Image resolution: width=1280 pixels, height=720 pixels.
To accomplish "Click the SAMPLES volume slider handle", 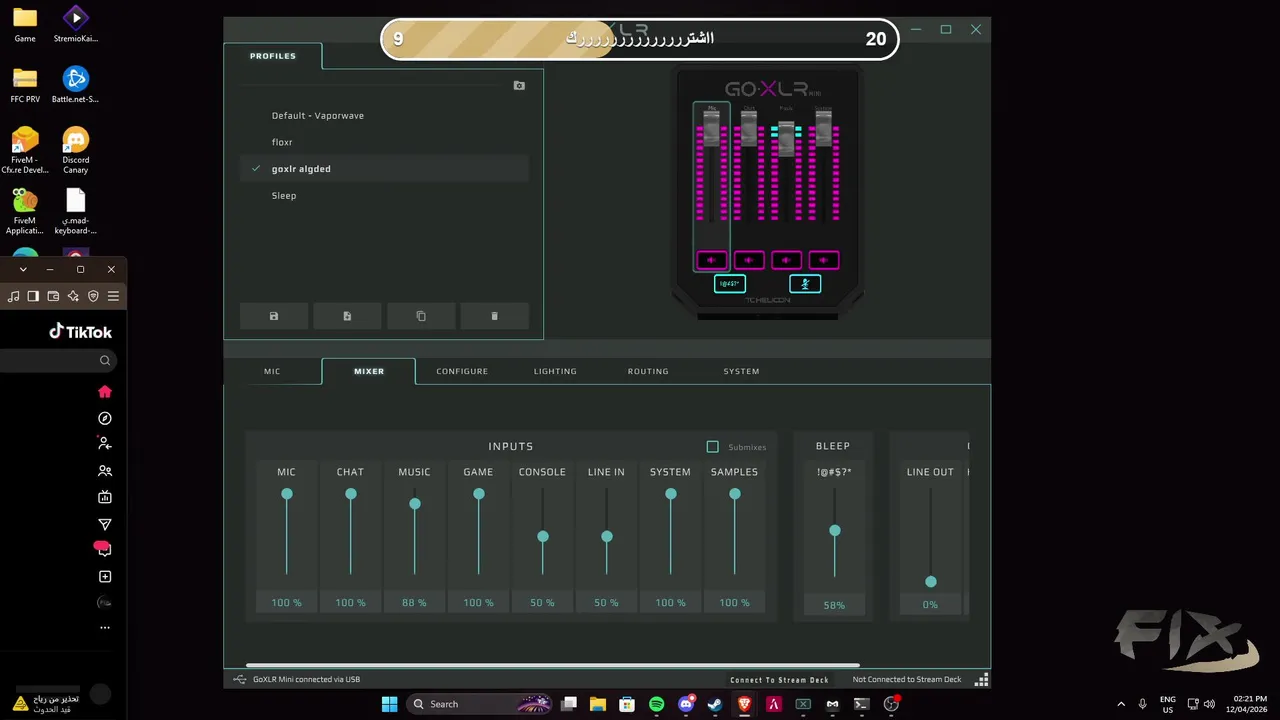I will click(x=735, y=494).
